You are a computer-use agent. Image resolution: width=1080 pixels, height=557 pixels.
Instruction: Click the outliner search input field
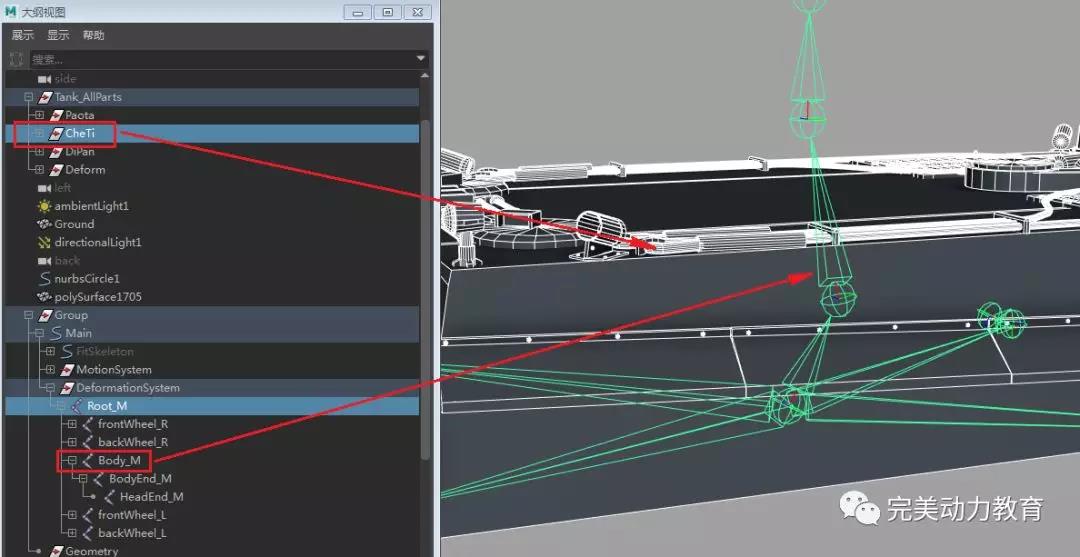220,59
